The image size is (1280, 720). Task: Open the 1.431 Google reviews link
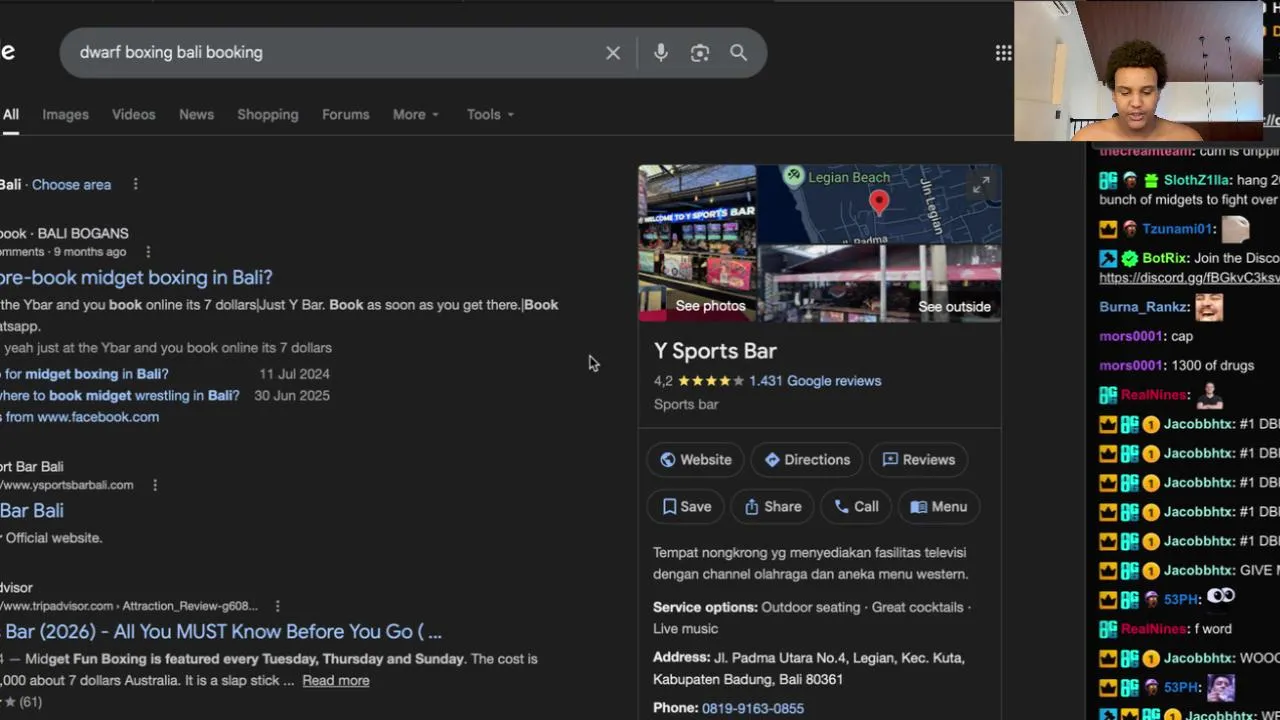[815, 381]
